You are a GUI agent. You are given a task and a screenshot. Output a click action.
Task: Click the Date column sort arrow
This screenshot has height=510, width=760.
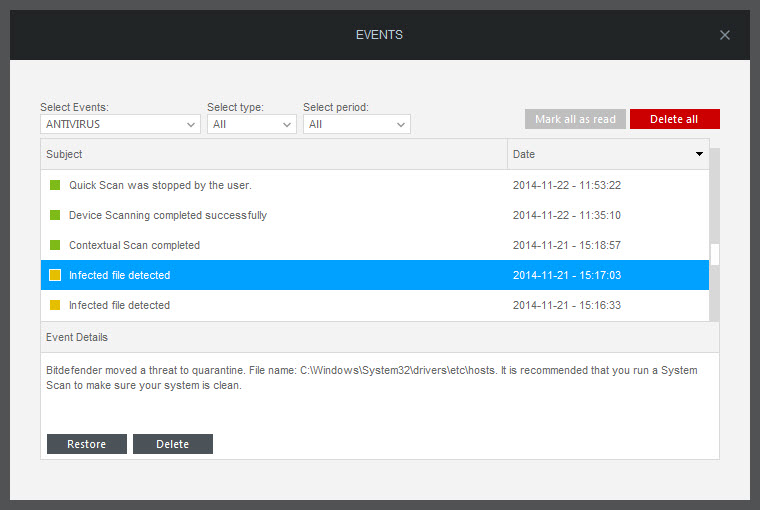pyautogui.click(x=699, y=154)
